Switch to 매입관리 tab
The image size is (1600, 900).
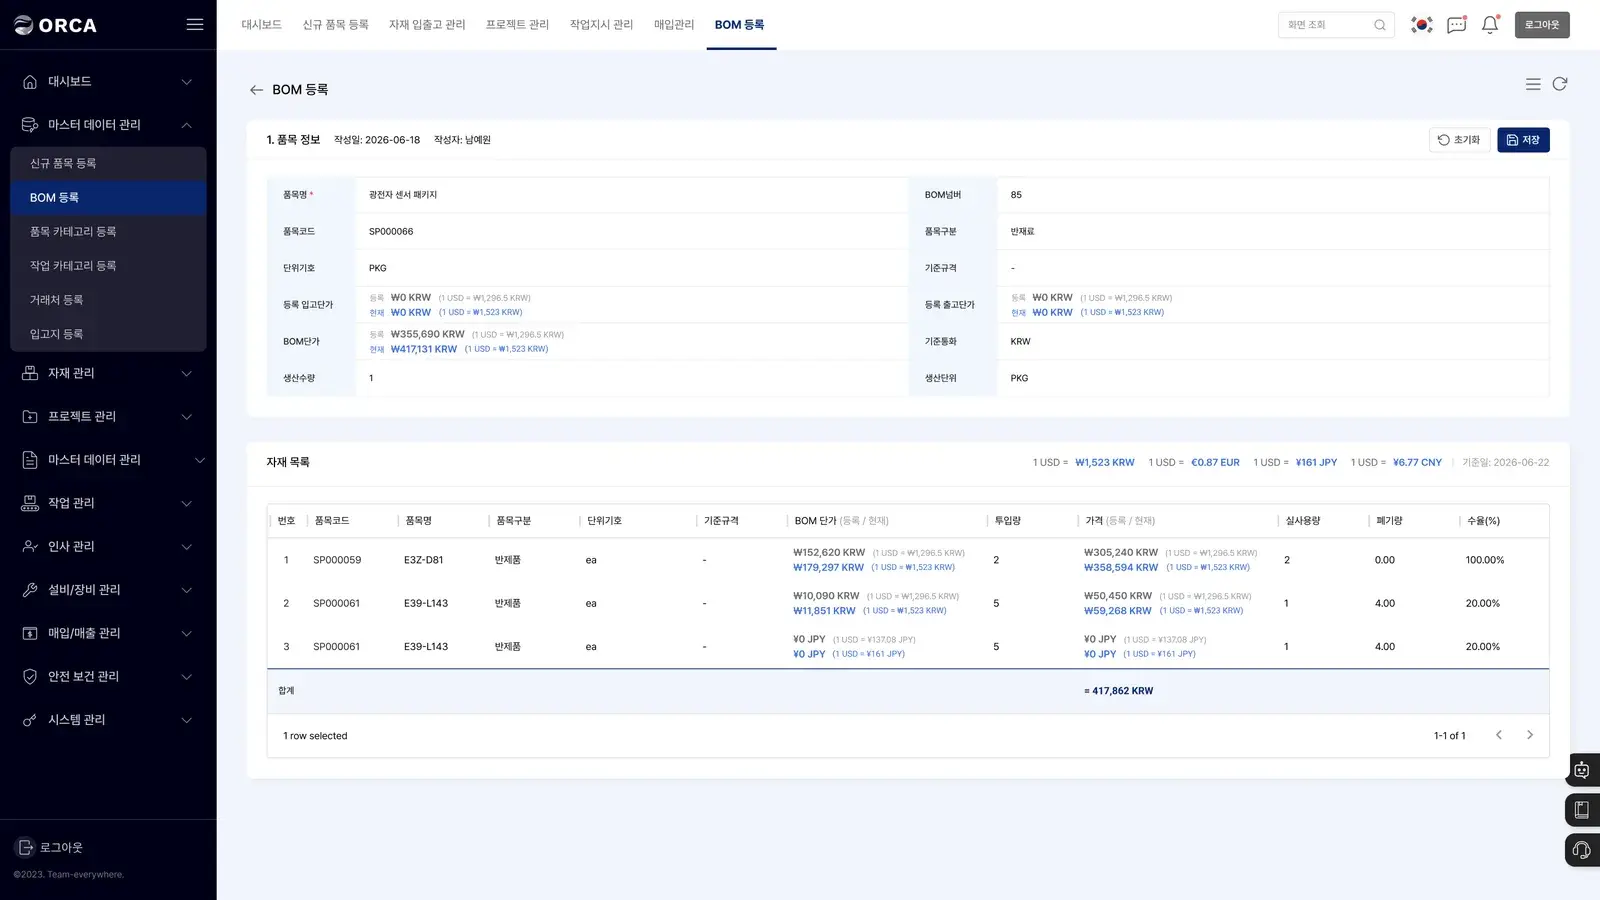tap(674, 25)
